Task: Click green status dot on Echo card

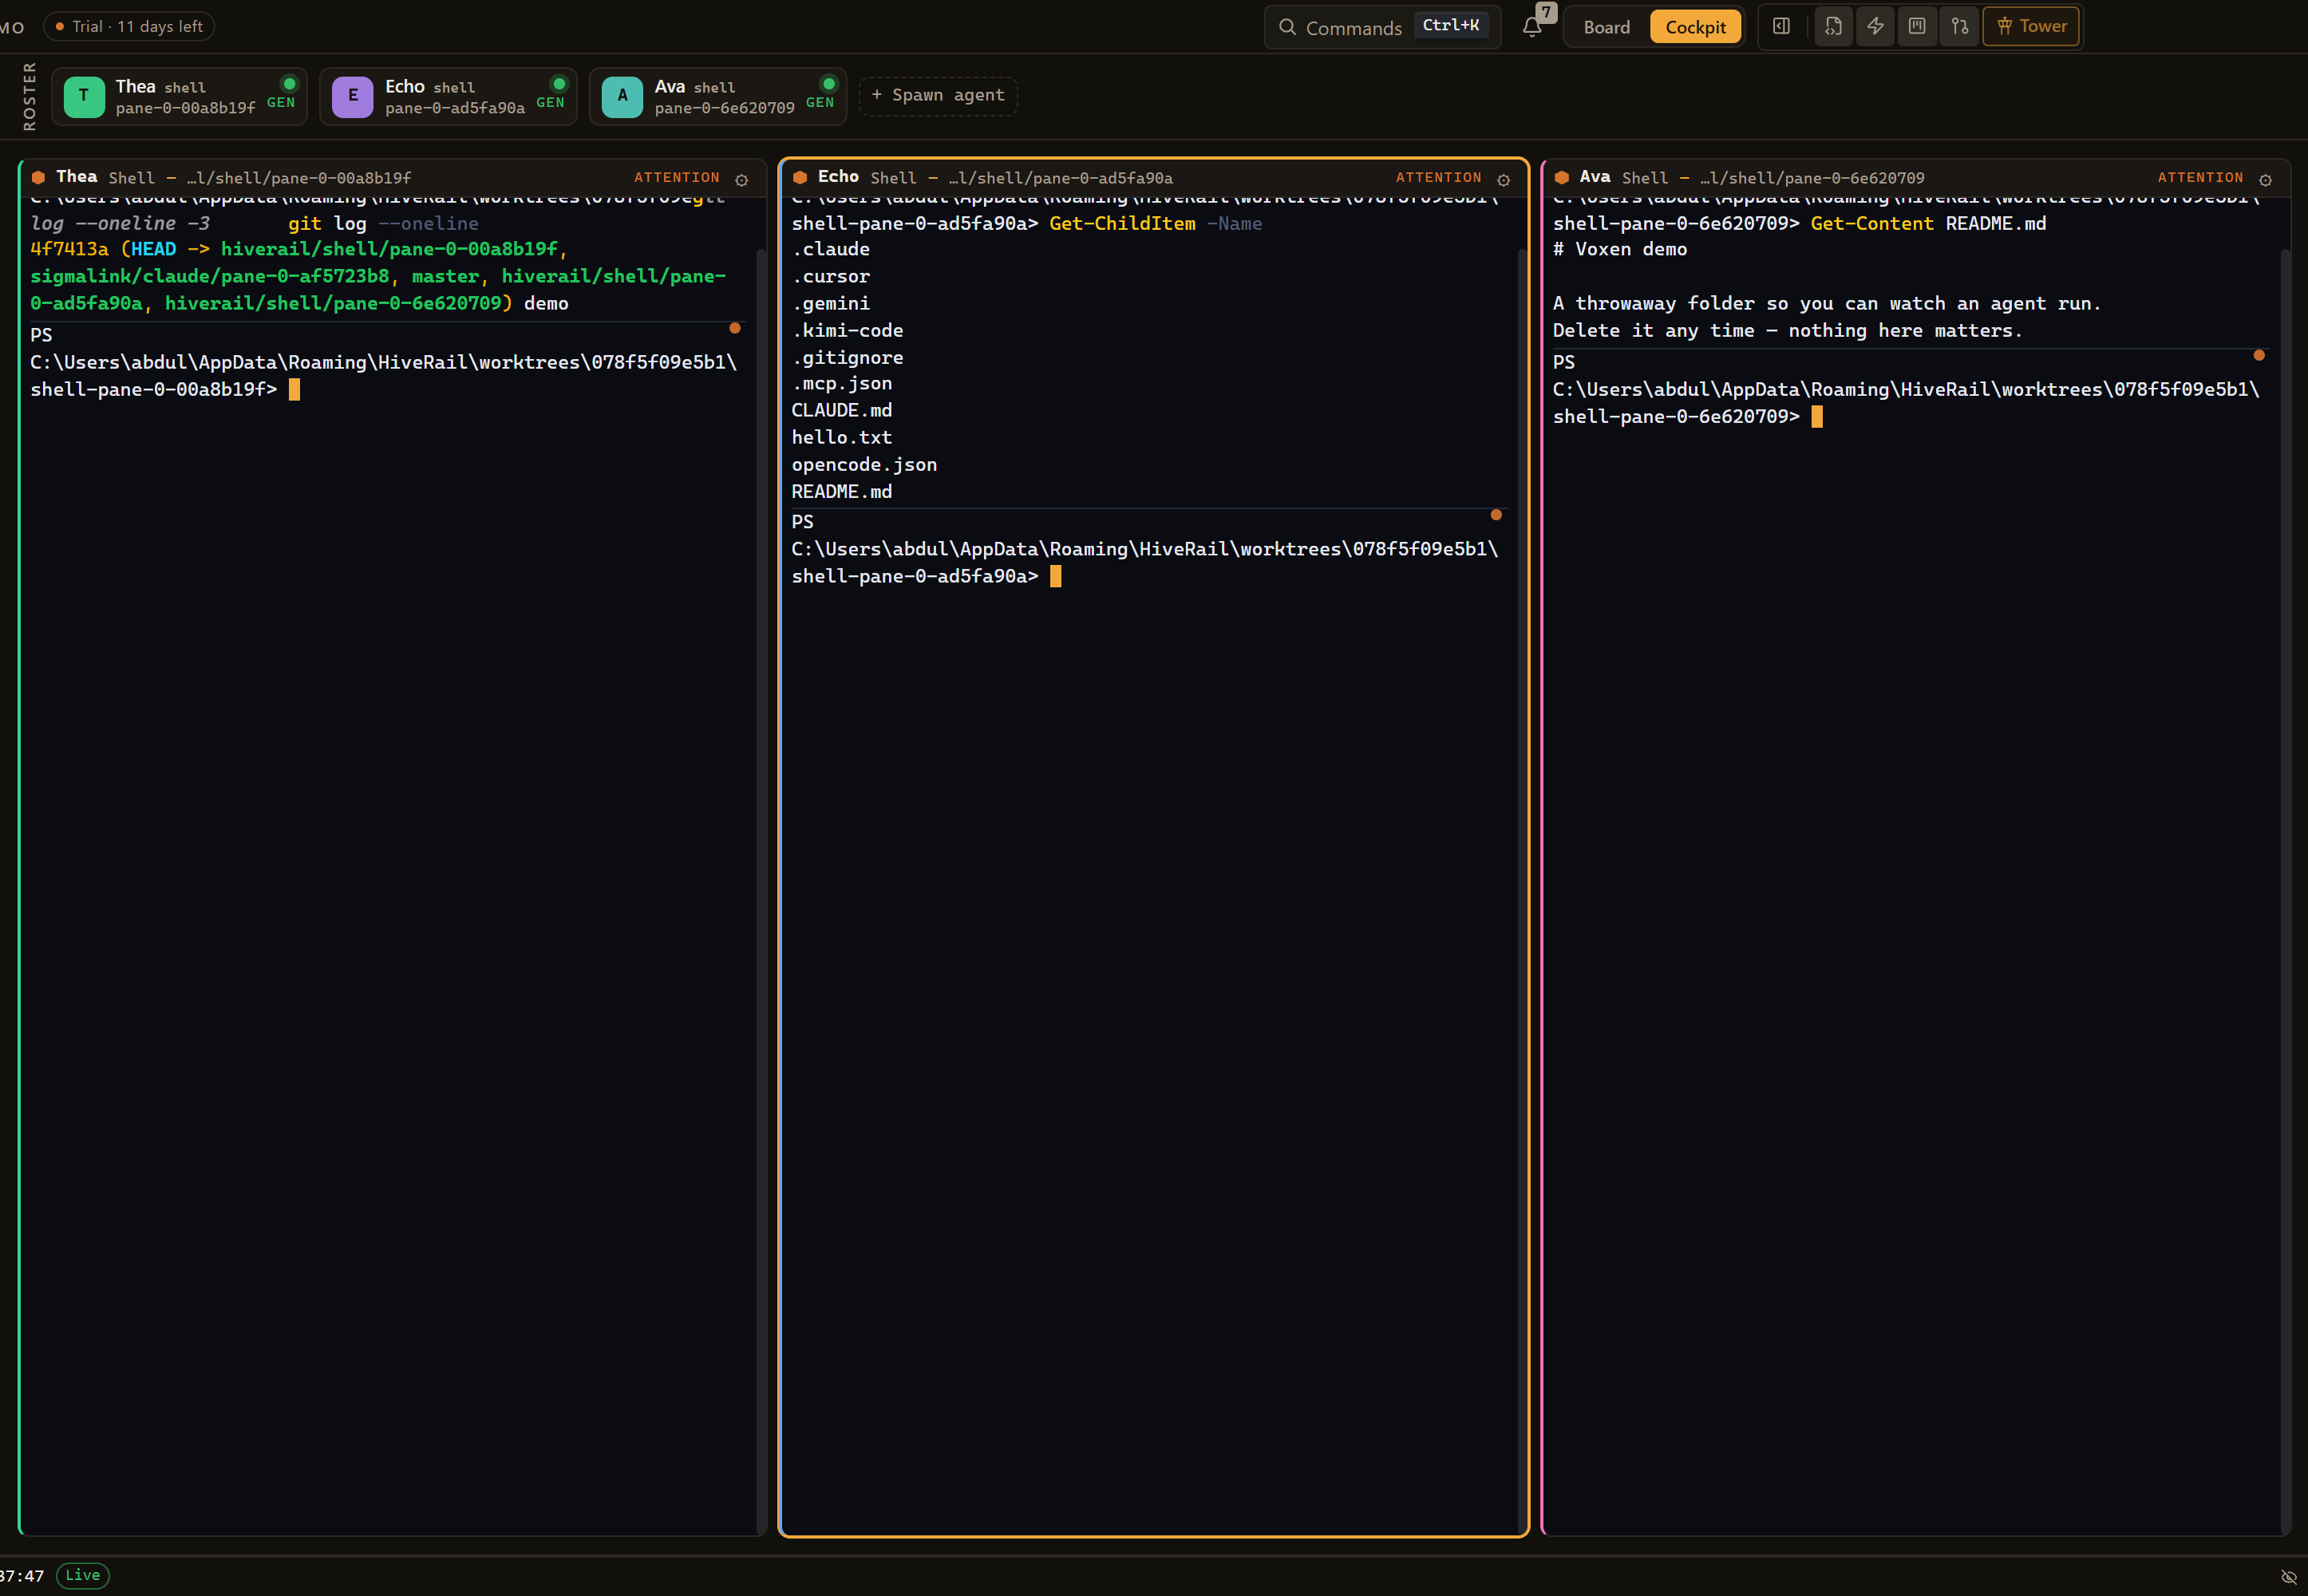Action: (559, 84)
